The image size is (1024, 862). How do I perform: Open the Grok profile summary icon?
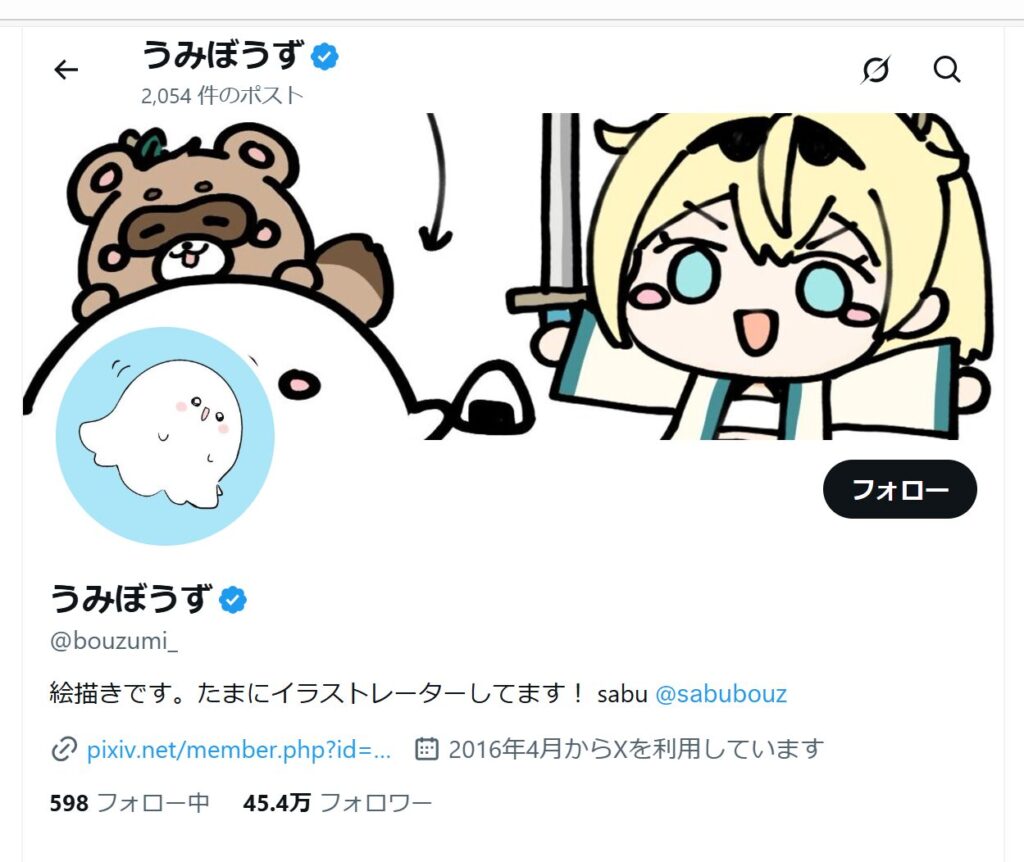tap(876, 69)
